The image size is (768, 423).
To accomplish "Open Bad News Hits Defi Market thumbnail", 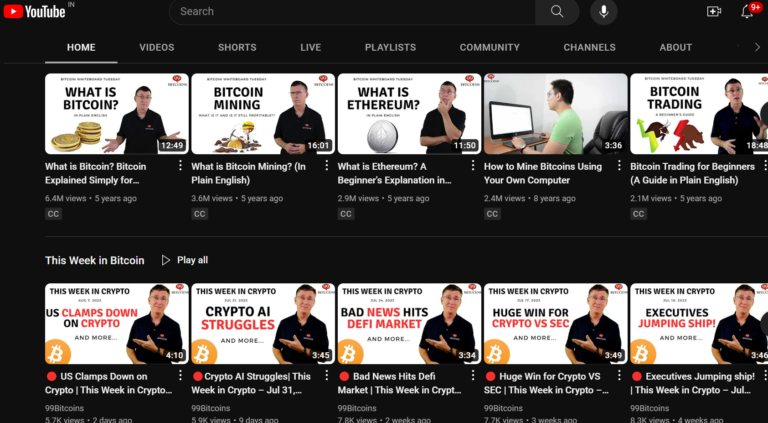I will pyautogui.click(x=409, y=324).
